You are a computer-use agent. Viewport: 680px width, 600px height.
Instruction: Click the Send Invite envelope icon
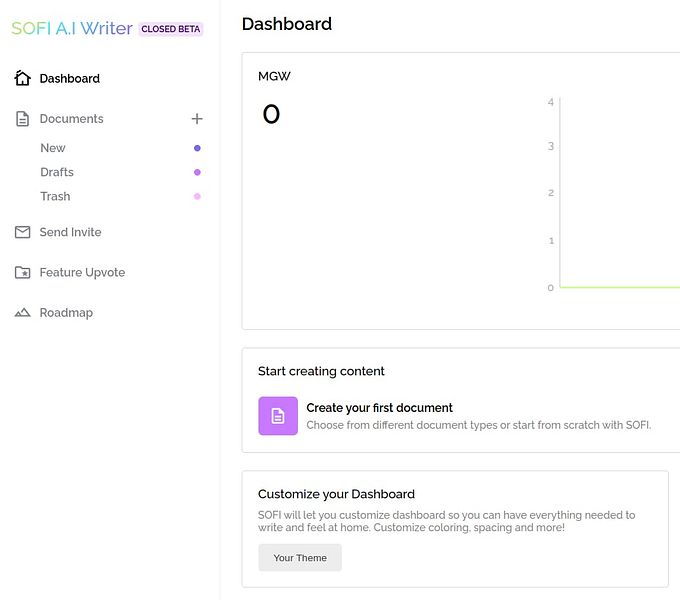pyautogui.click(x=22, y=232)
